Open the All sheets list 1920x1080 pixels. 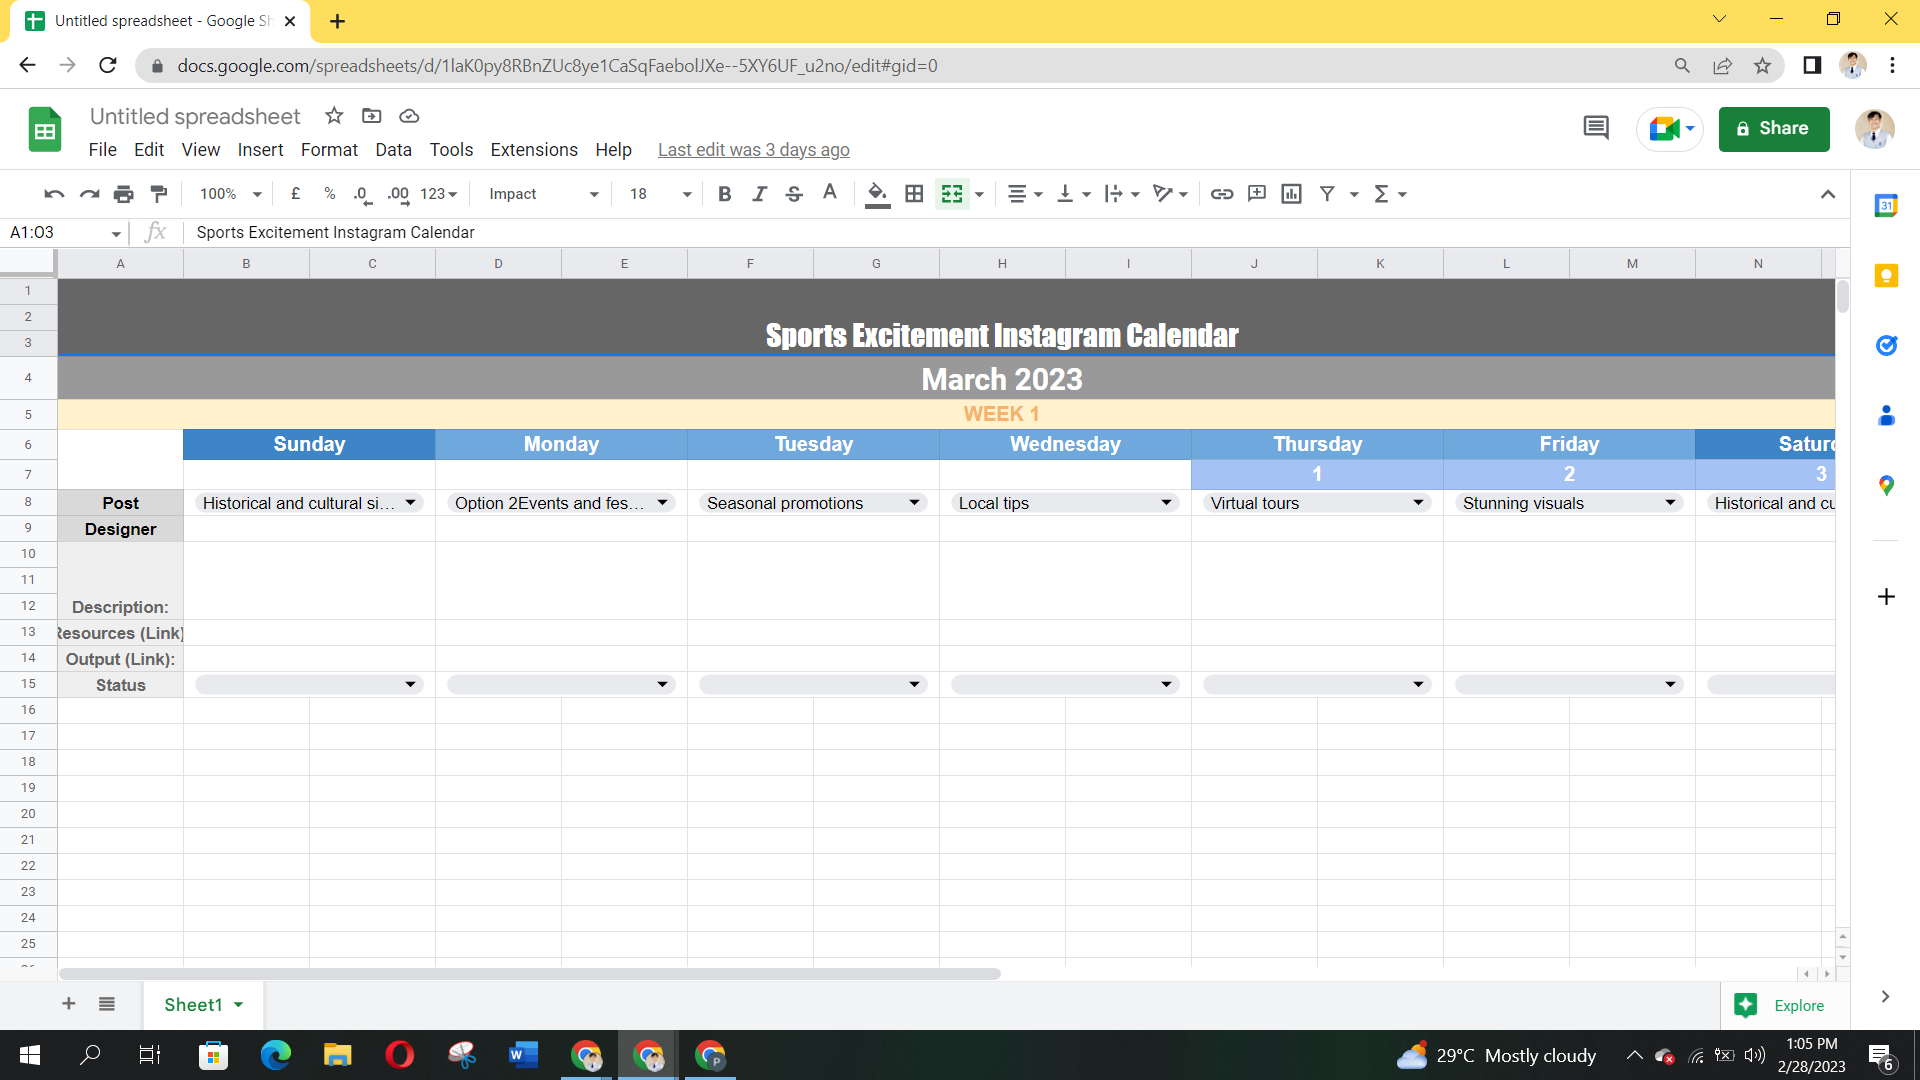click(x=107, y=1004)
